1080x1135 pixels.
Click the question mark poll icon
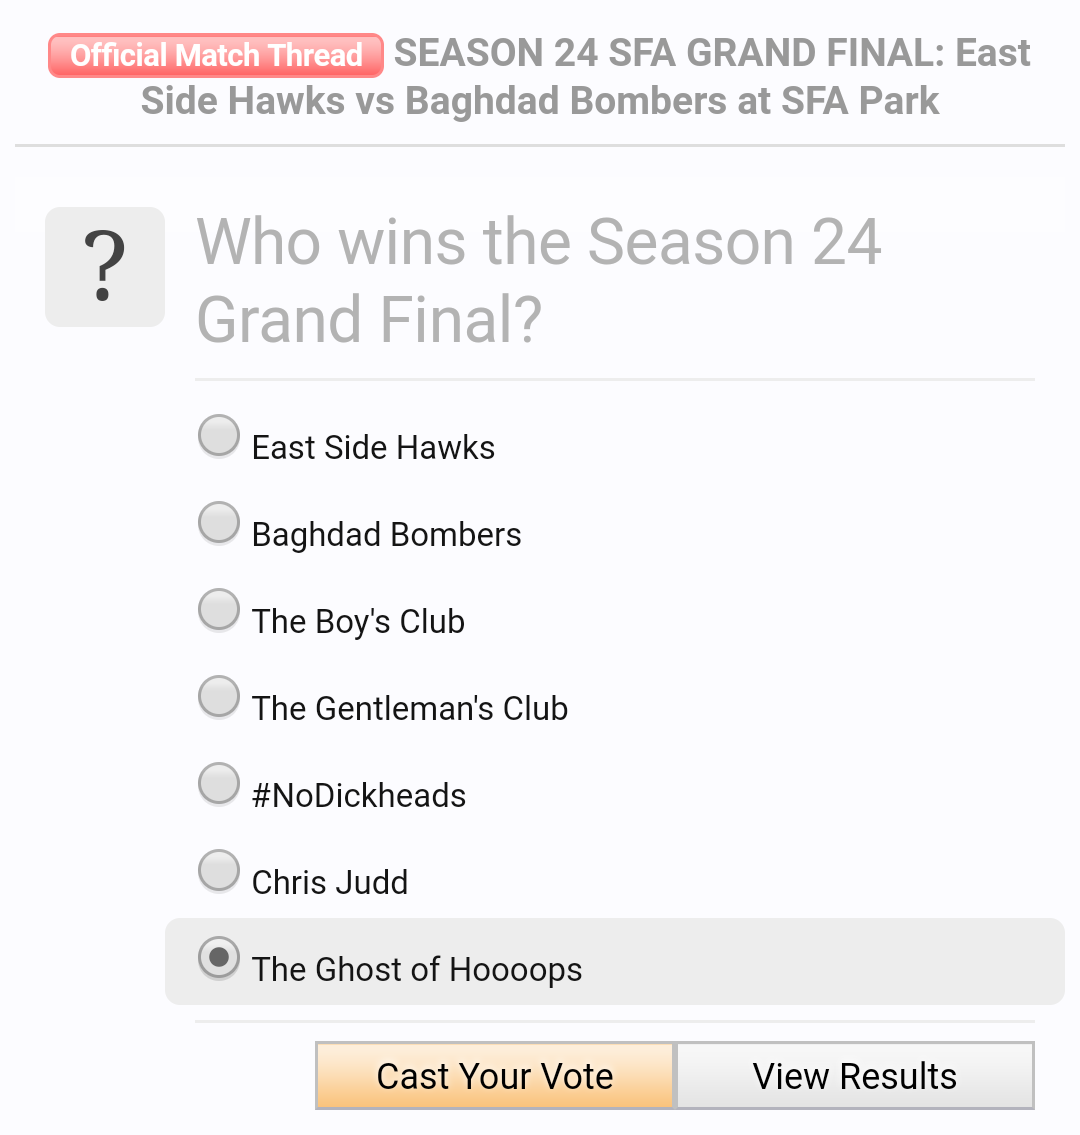(x=105, y=266)
